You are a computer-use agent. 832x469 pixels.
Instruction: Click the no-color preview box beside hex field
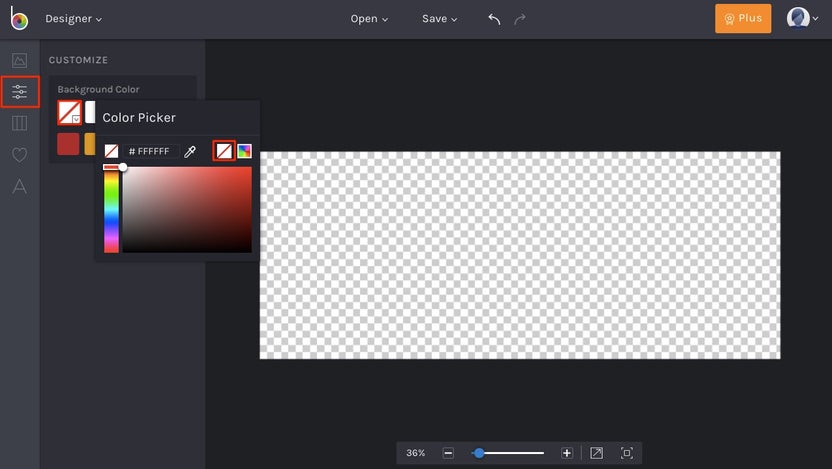pos(111,151)
